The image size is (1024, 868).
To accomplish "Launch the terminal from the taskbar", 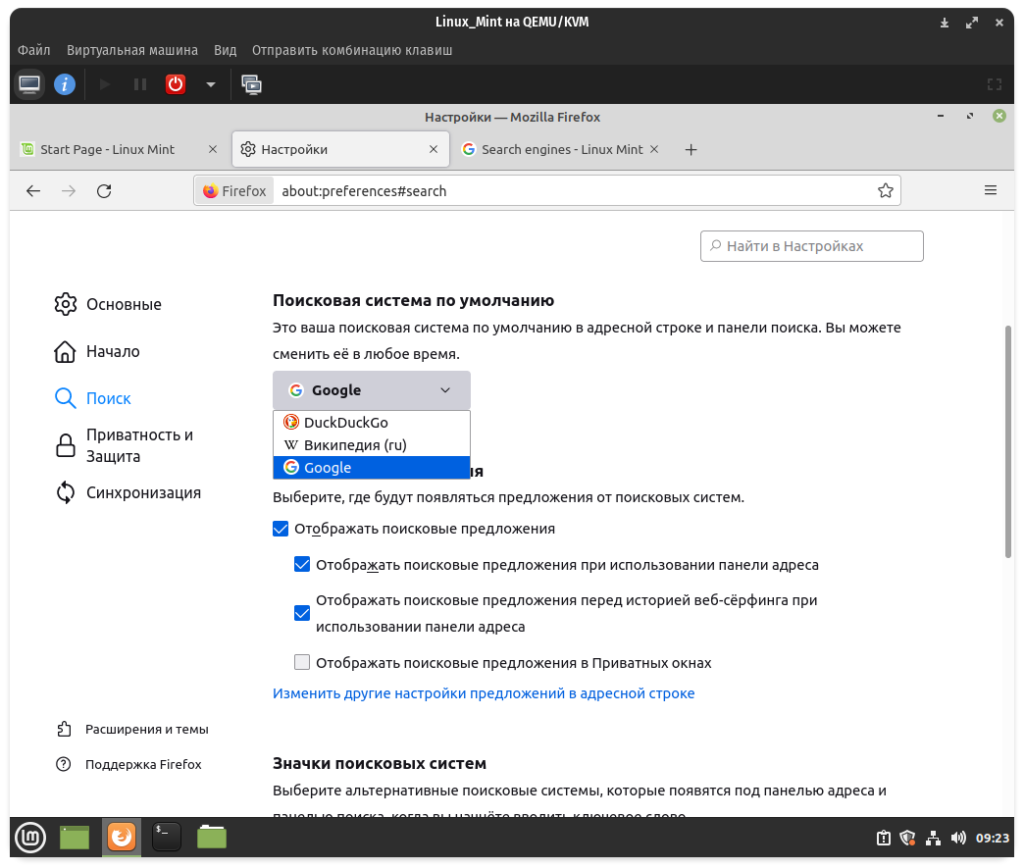I will point(167,837).
